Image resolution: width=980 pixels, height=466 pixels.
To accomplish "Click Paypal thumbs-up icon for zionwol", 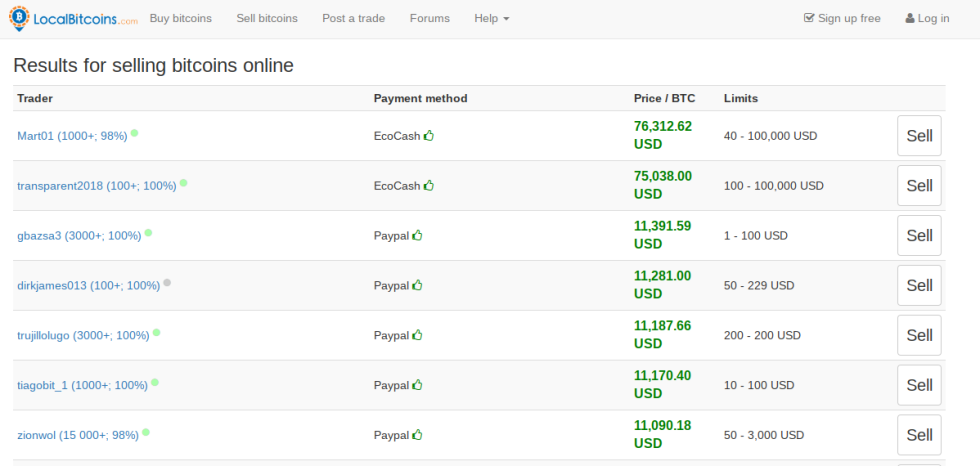I will [417, 435].
